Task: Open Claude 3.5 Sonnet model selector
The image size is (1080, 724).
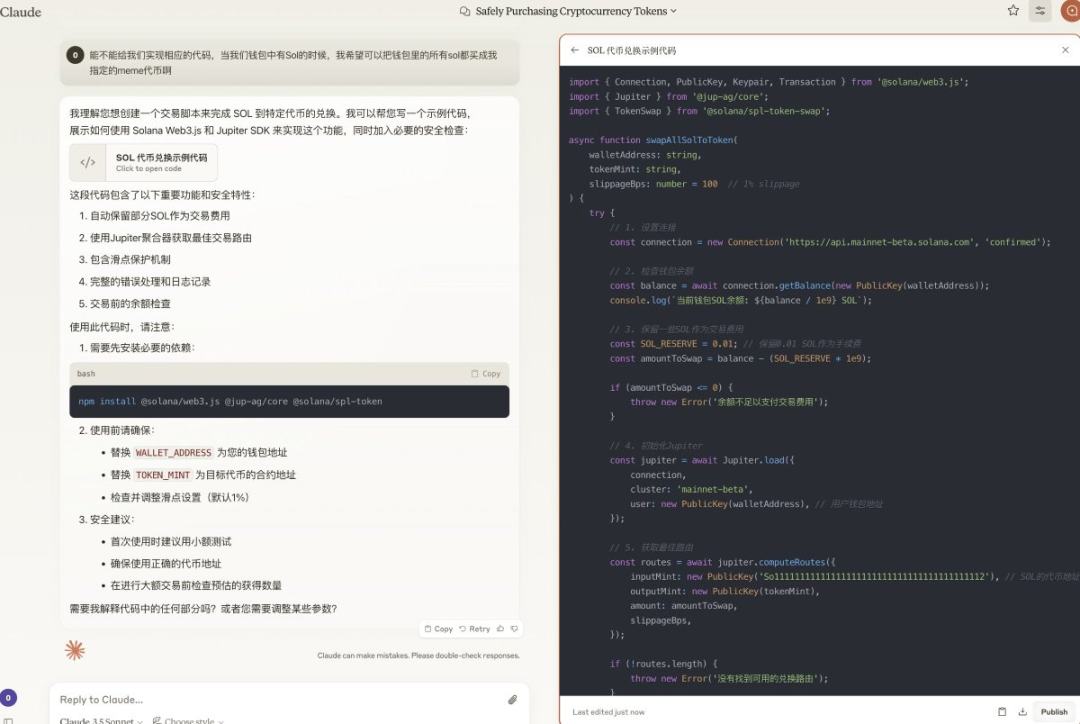Action: tap(100, 720)
